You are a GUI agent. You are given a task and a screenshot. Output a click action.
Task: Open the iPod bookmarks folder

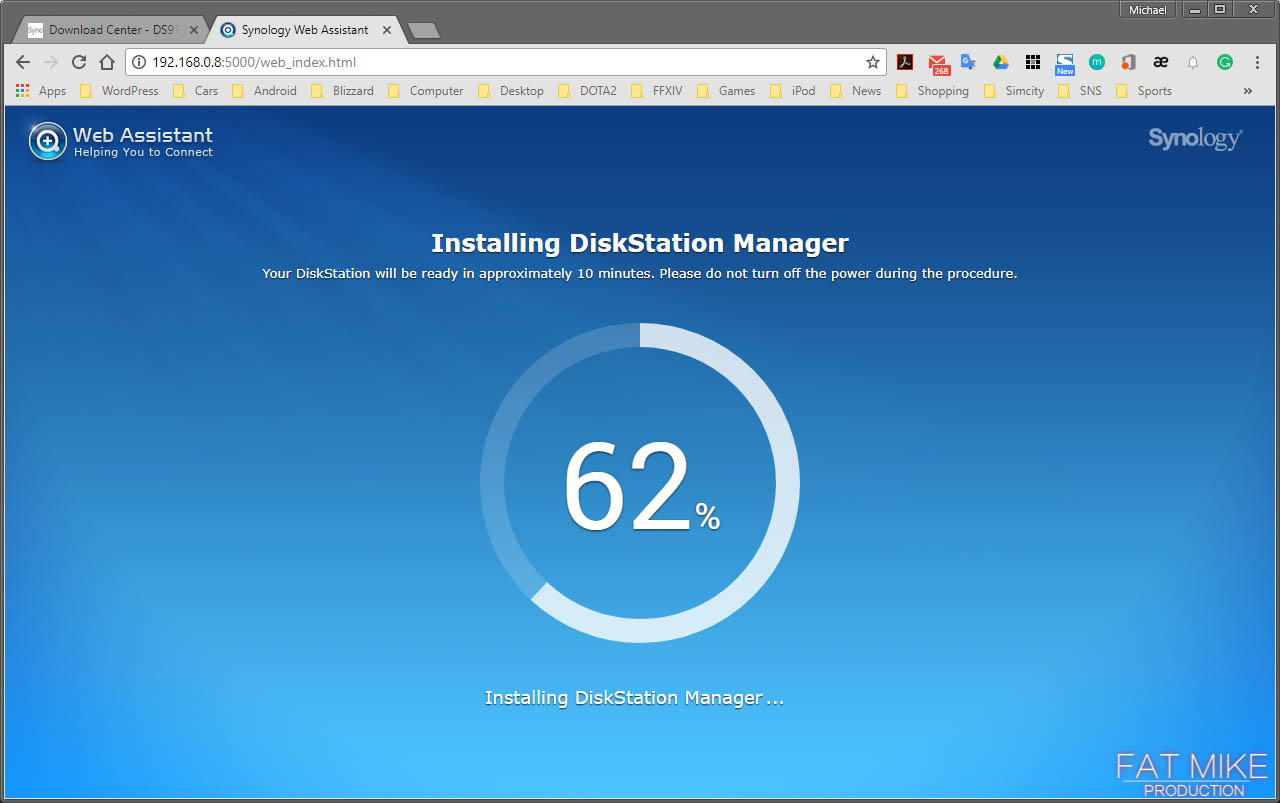(792, 91)
